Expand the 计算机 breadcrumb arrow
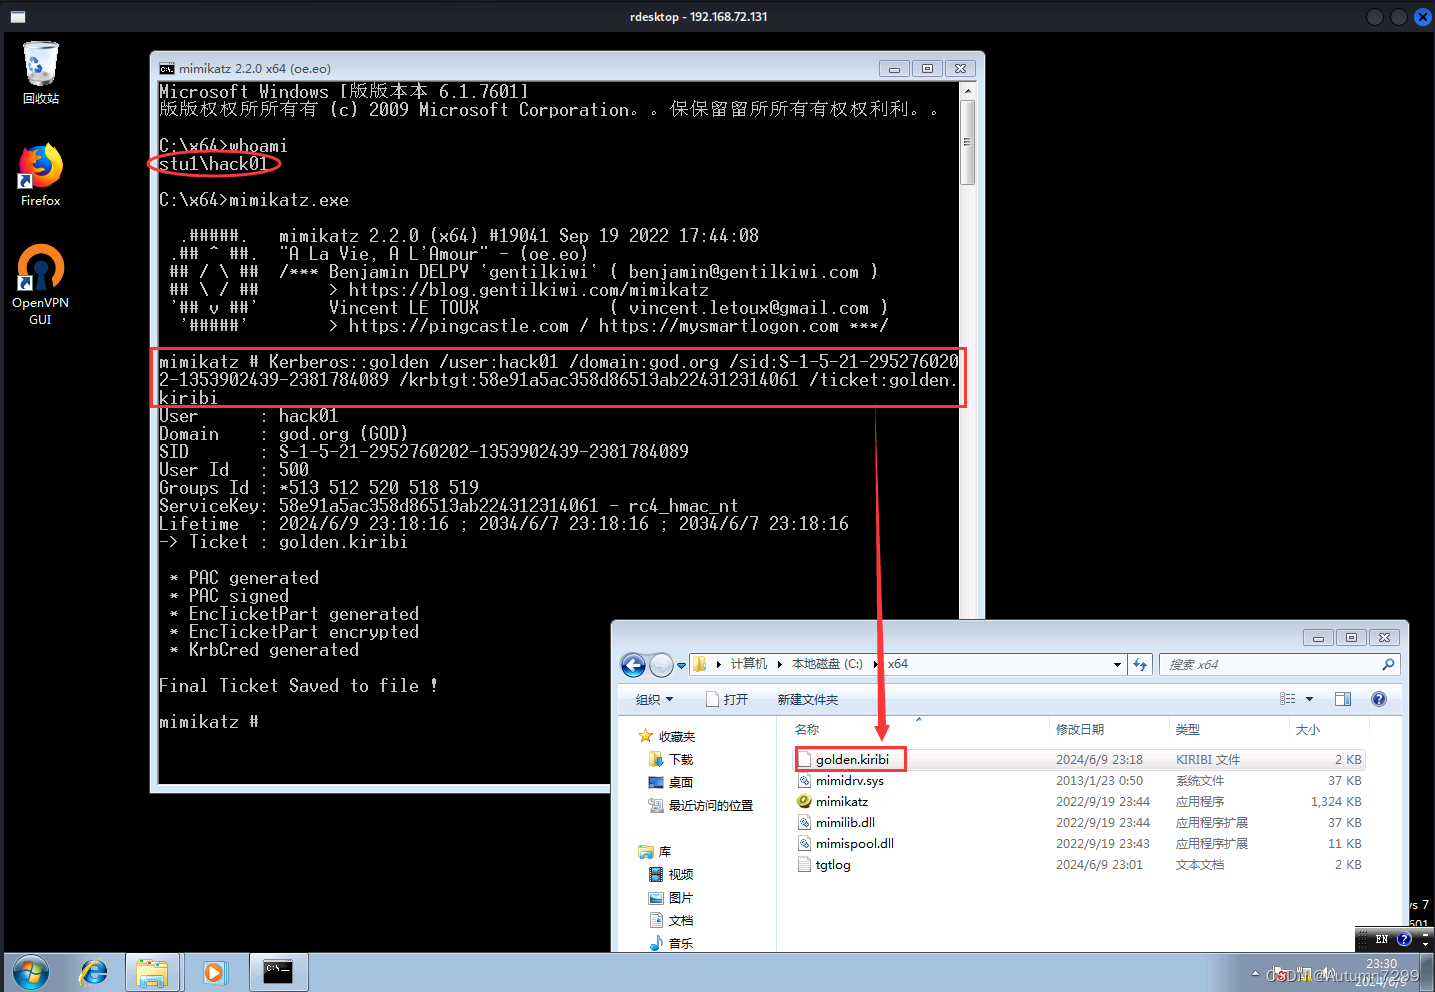 pyautogui.click(x=779, y=664)
